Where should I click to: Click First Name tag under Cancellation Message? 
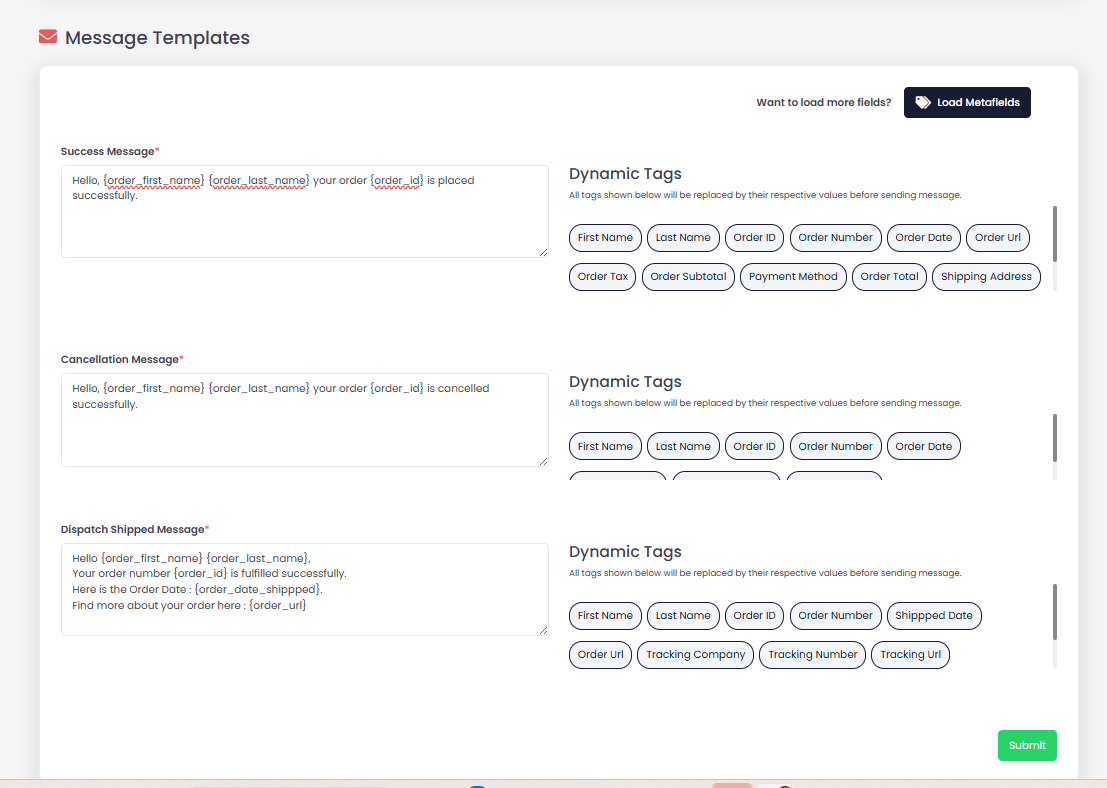[x=605, y=447]
